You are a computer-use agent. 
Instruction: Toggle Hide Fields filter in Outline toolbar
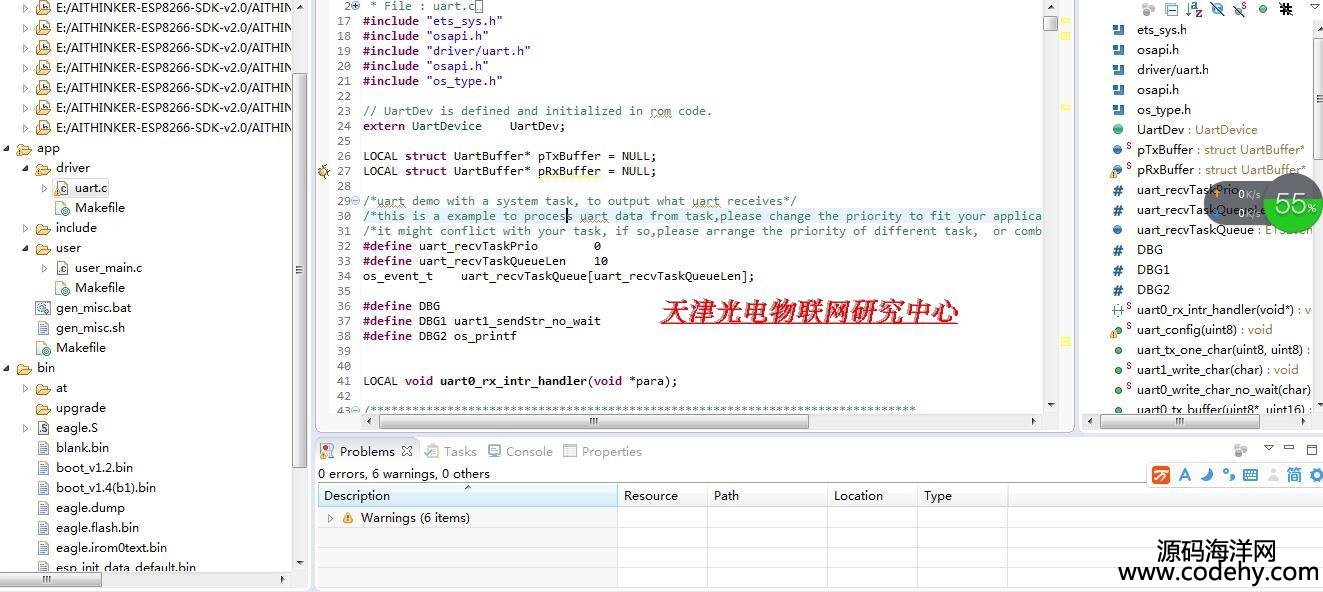(1217, 9)
